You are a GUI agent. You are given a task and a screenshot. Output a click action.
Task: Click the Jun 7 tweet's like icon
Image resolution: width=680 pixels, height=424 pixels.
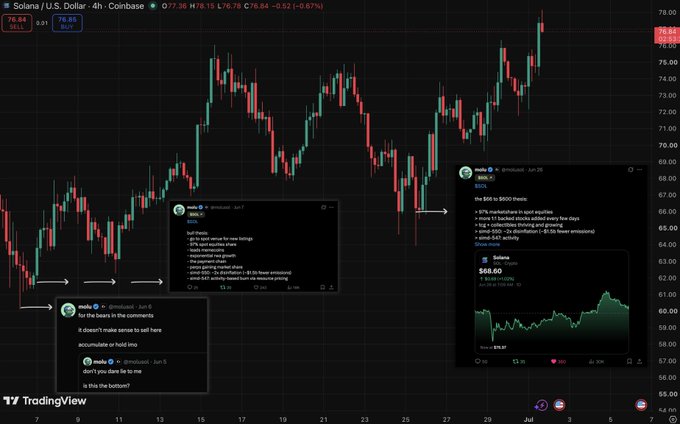click(256, 287)
